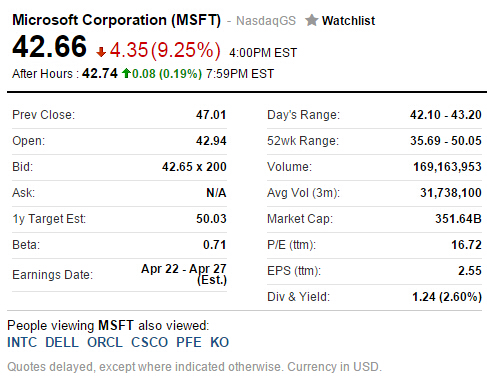Click the After Hours price 42.74

click(100, 73)
